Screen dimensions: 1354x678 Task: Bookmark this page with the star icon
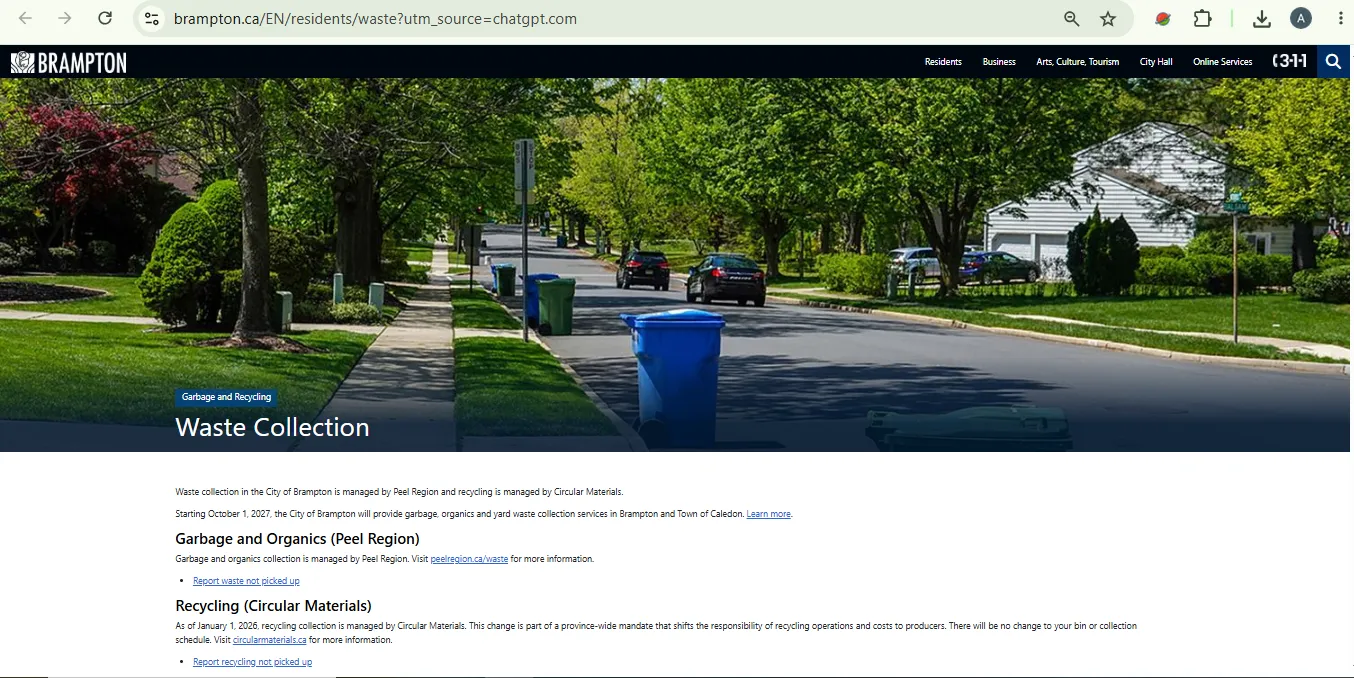pos(1108,18)
